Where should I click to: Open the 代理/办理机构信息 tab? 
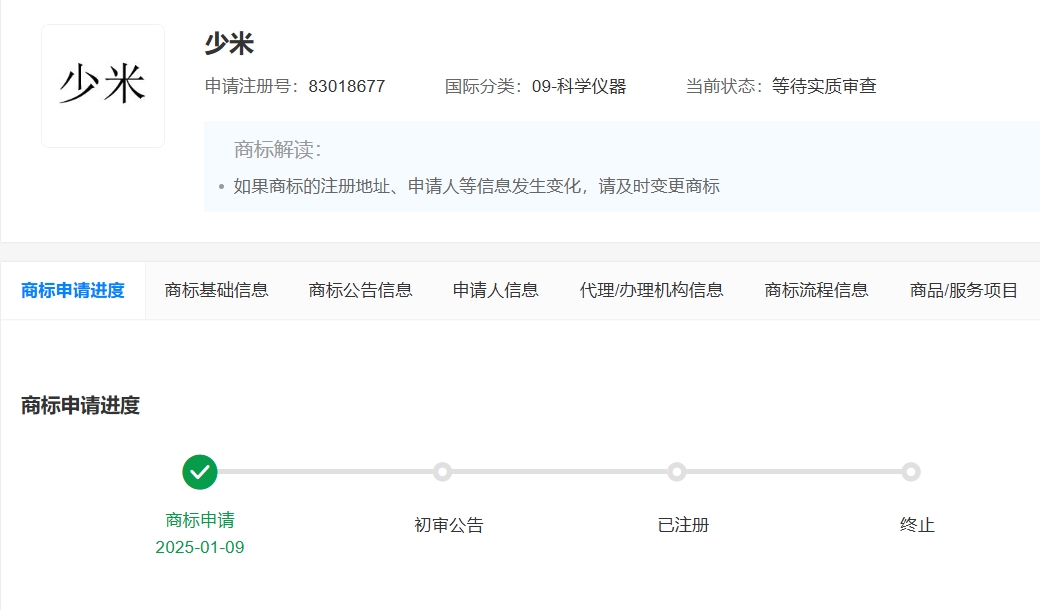654,290
